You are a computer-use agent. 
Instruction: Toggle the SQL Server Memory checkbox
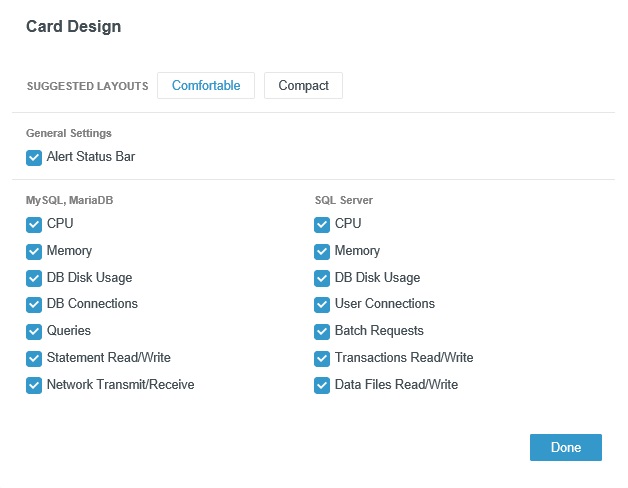click(322, 252)
